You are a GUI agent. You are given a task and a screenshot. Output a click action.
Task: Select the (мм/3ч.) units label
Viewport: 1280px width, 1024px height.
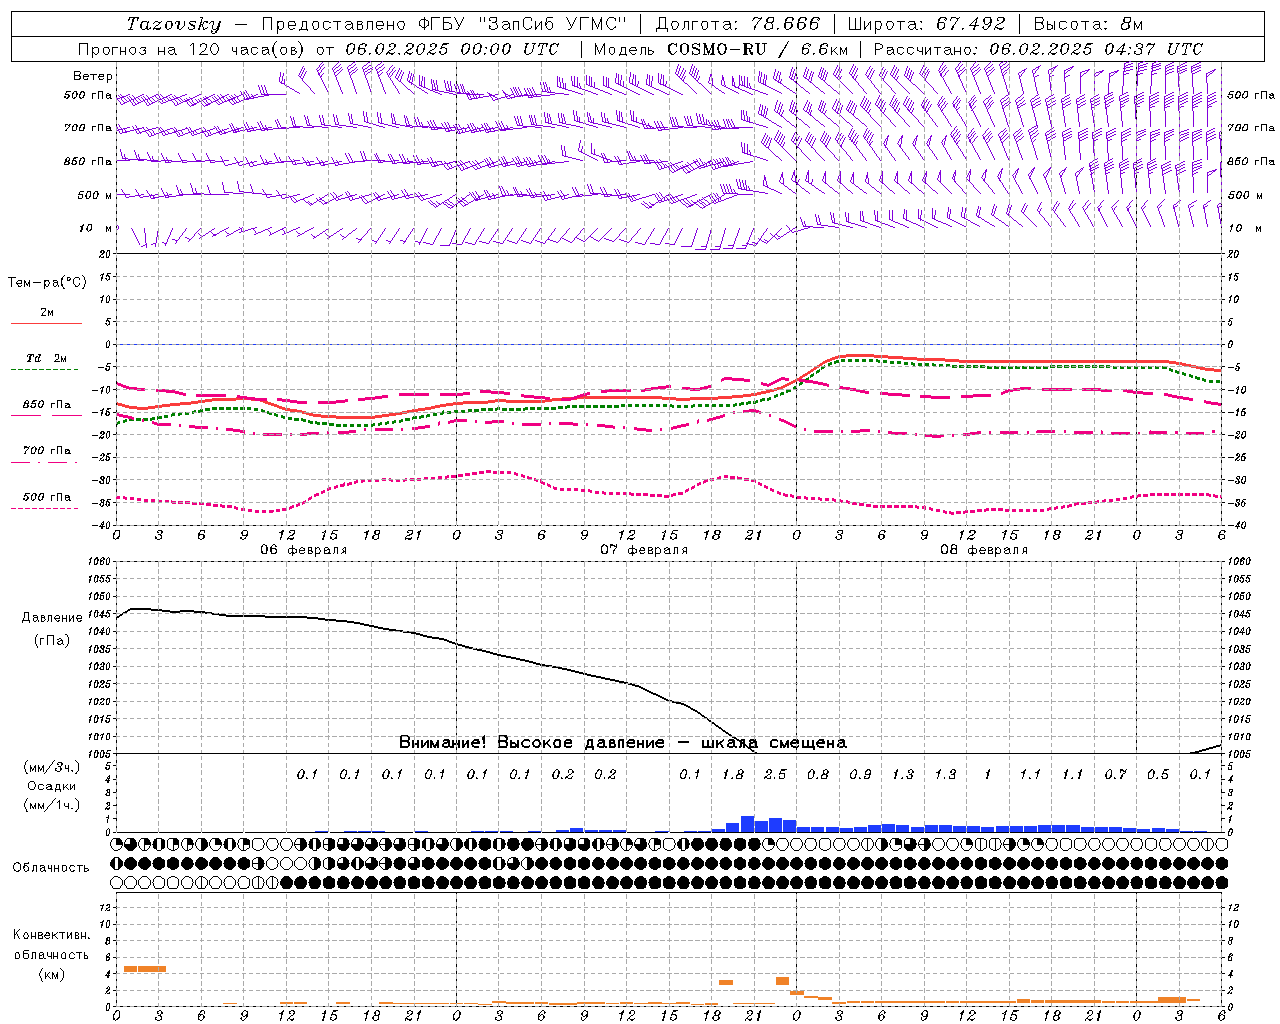pos(51,767)
